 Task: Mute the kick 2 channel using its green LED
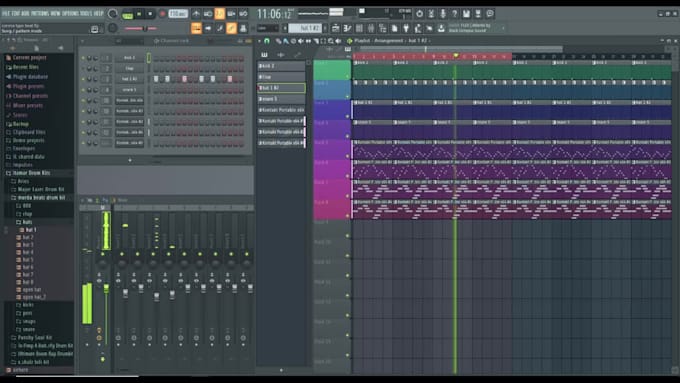(x=83, y=58)
